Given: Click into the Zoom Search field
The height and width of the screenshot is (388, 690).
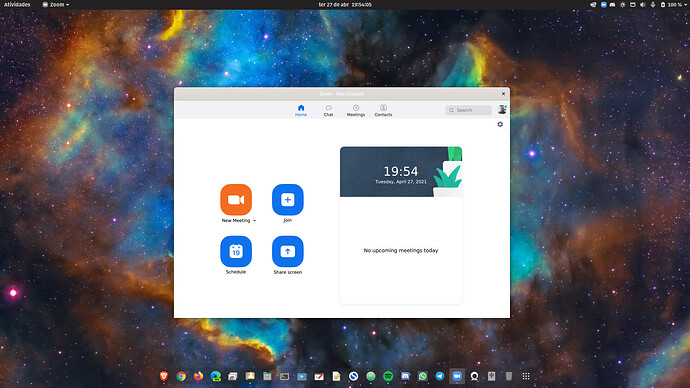Looking at the screenshot, I should 468,110.
